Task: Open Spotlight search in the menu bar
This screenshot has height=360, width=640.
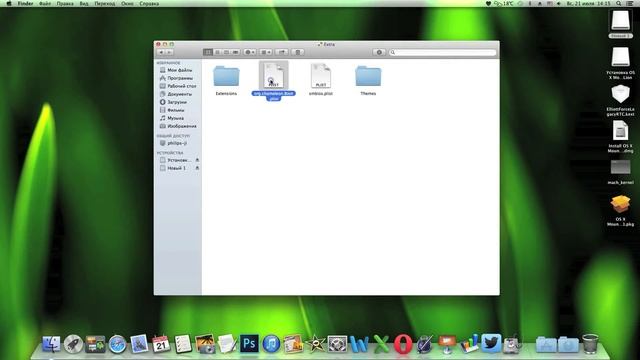Action: click(619, 3)
